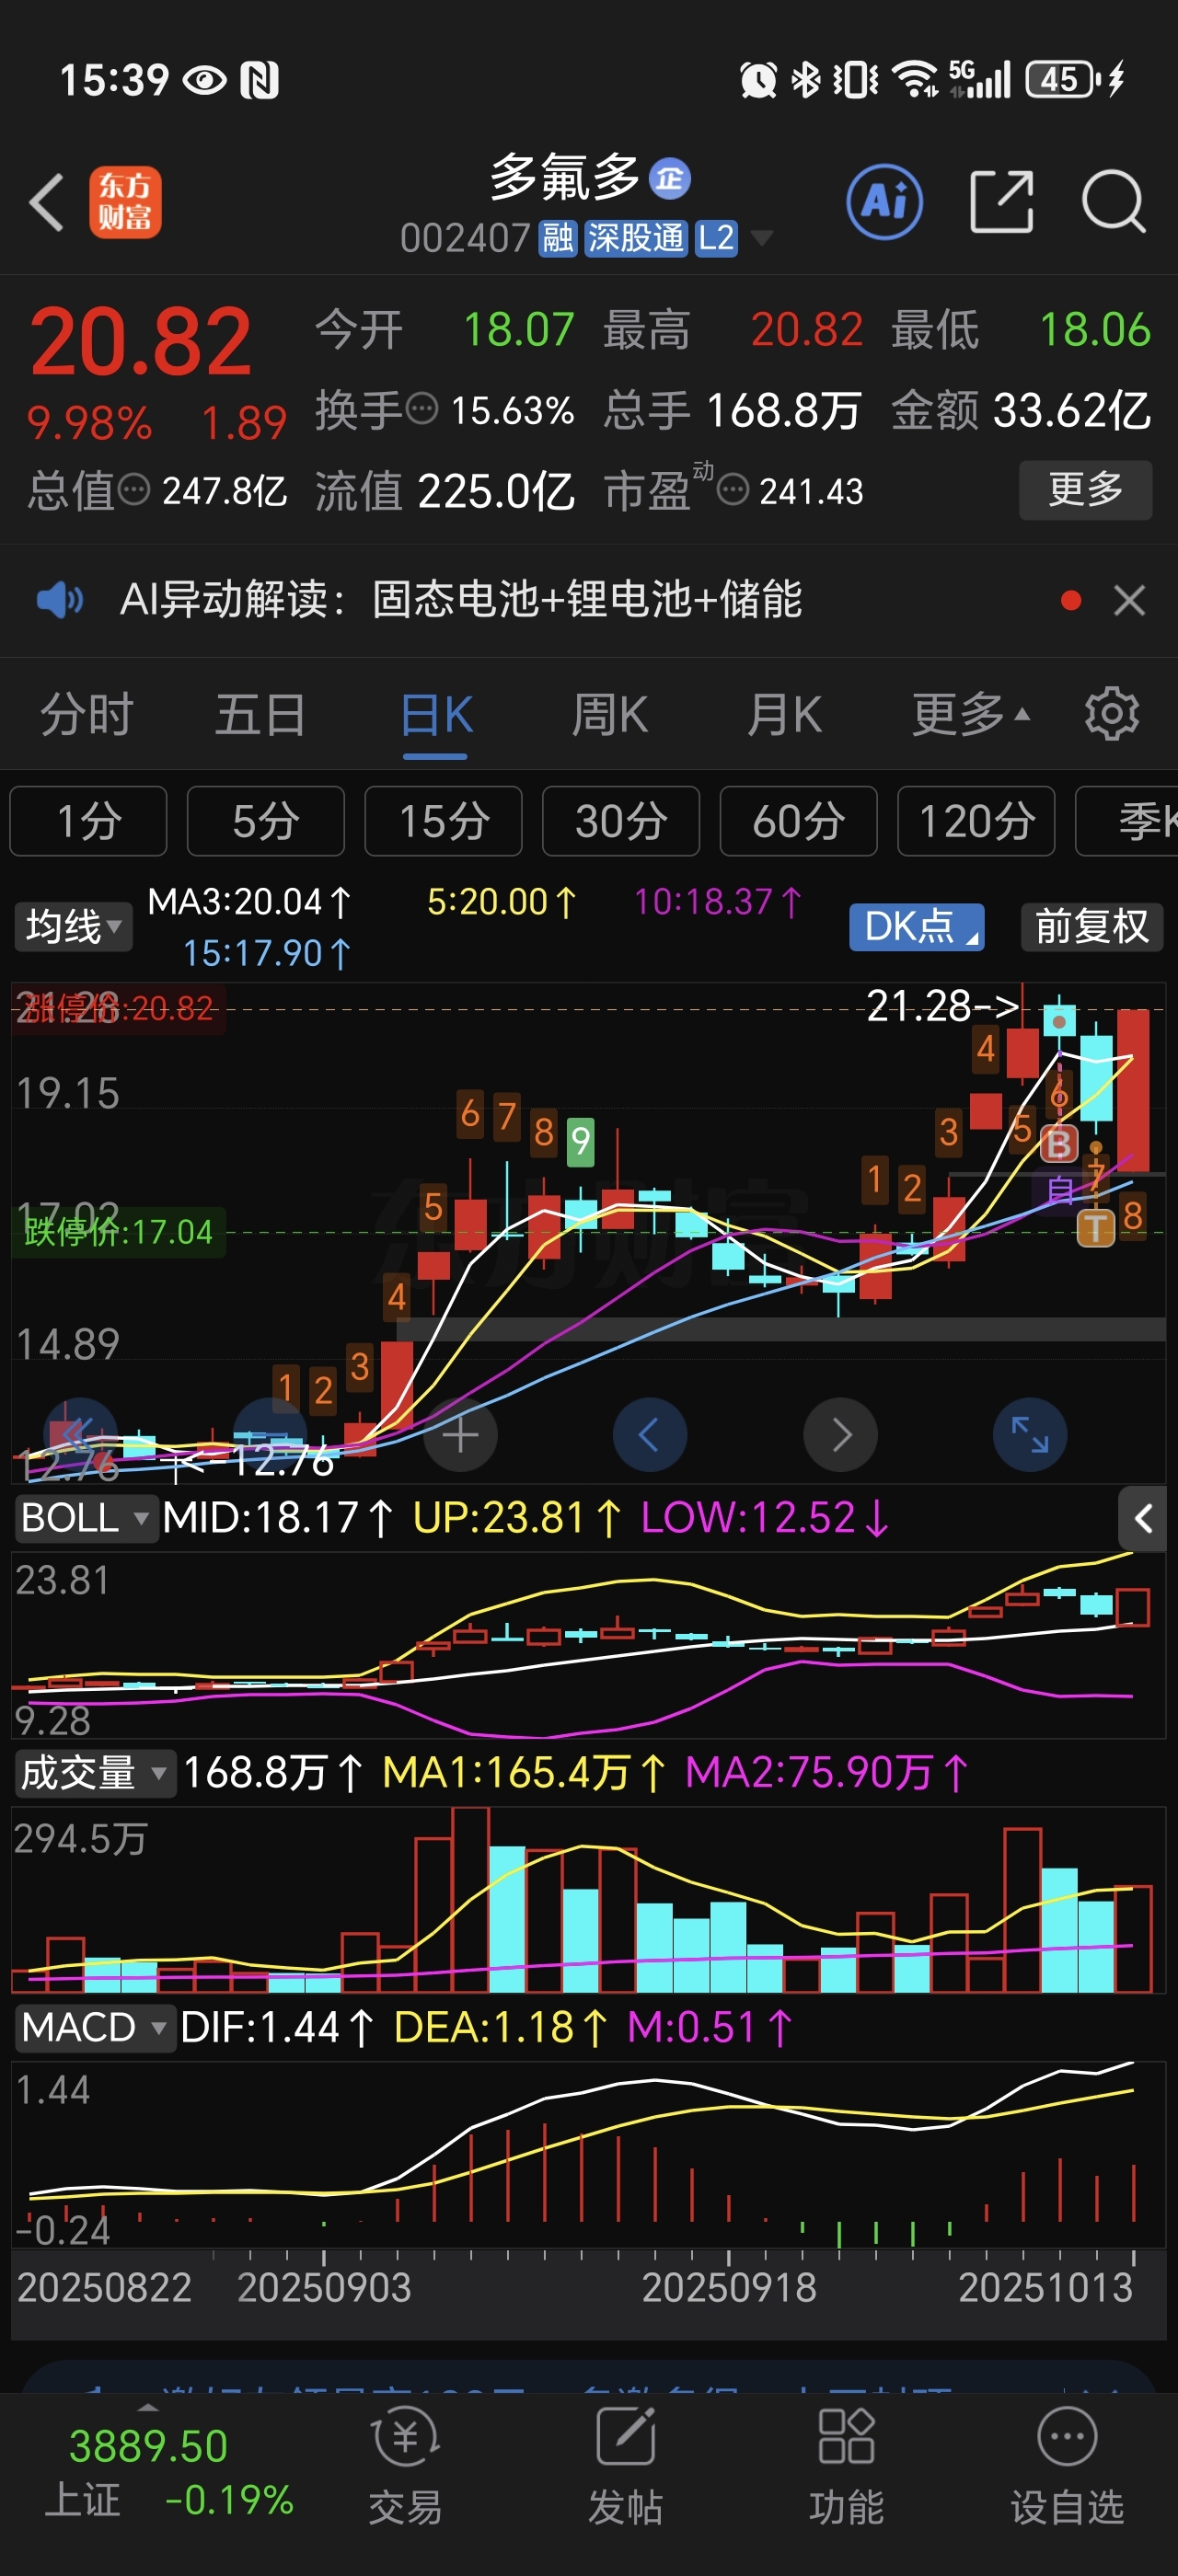Tap the 市盈 info icon
1178x2576 pixels.
coord(733,490)
